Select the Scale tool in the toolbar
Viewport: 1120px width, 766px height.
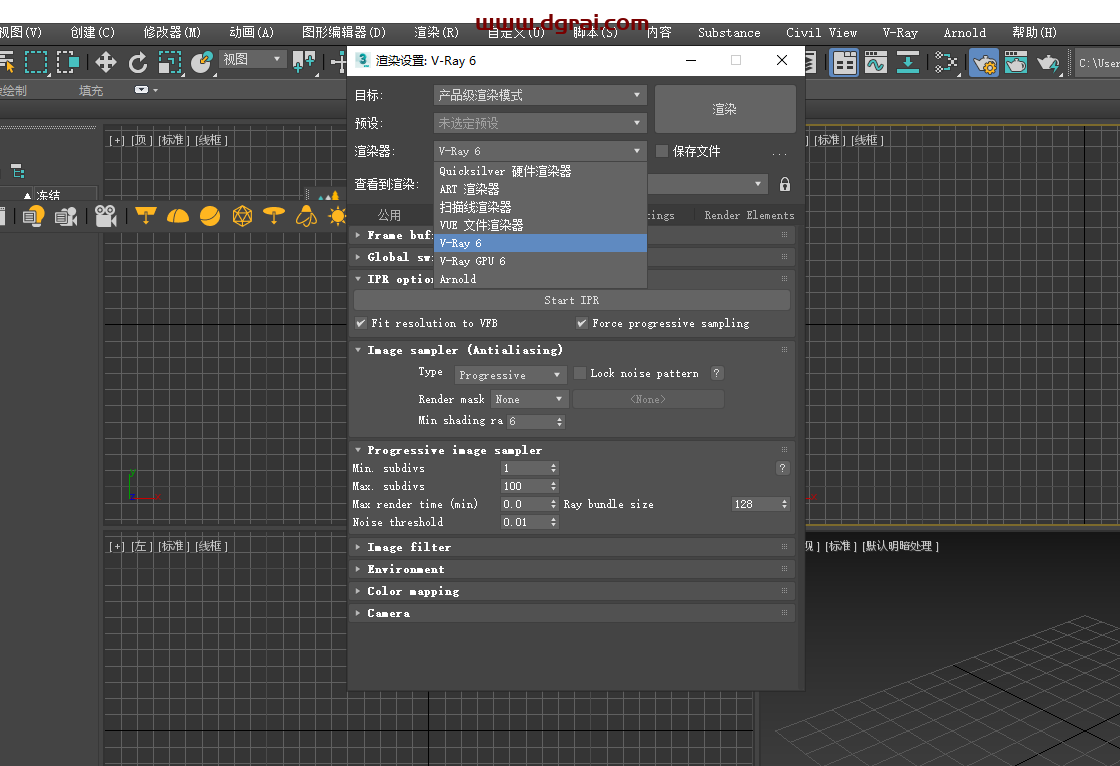(170, 62)
